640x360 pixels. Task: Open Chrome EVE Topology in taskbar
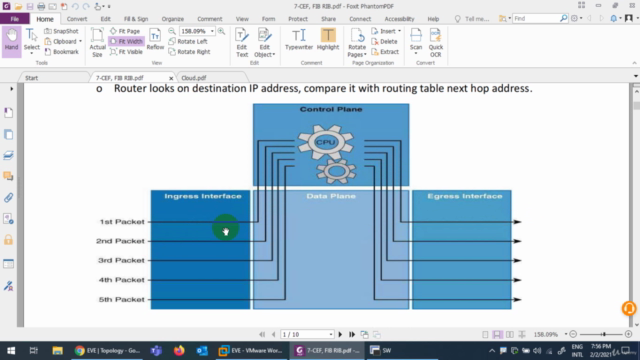(x=108, y=350)
